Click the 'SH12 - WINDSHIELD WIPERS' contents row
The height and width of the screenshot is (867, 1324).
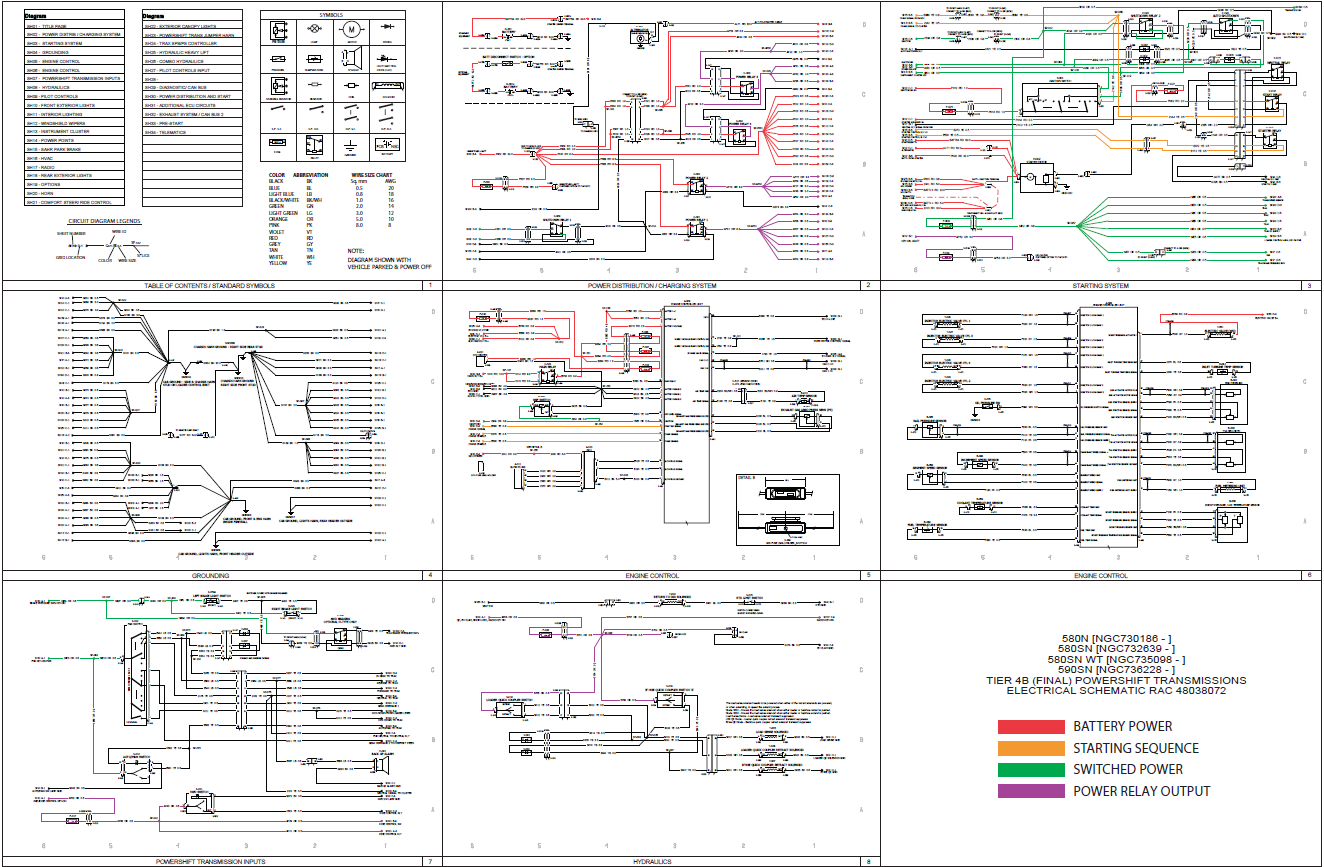(74, 123)
